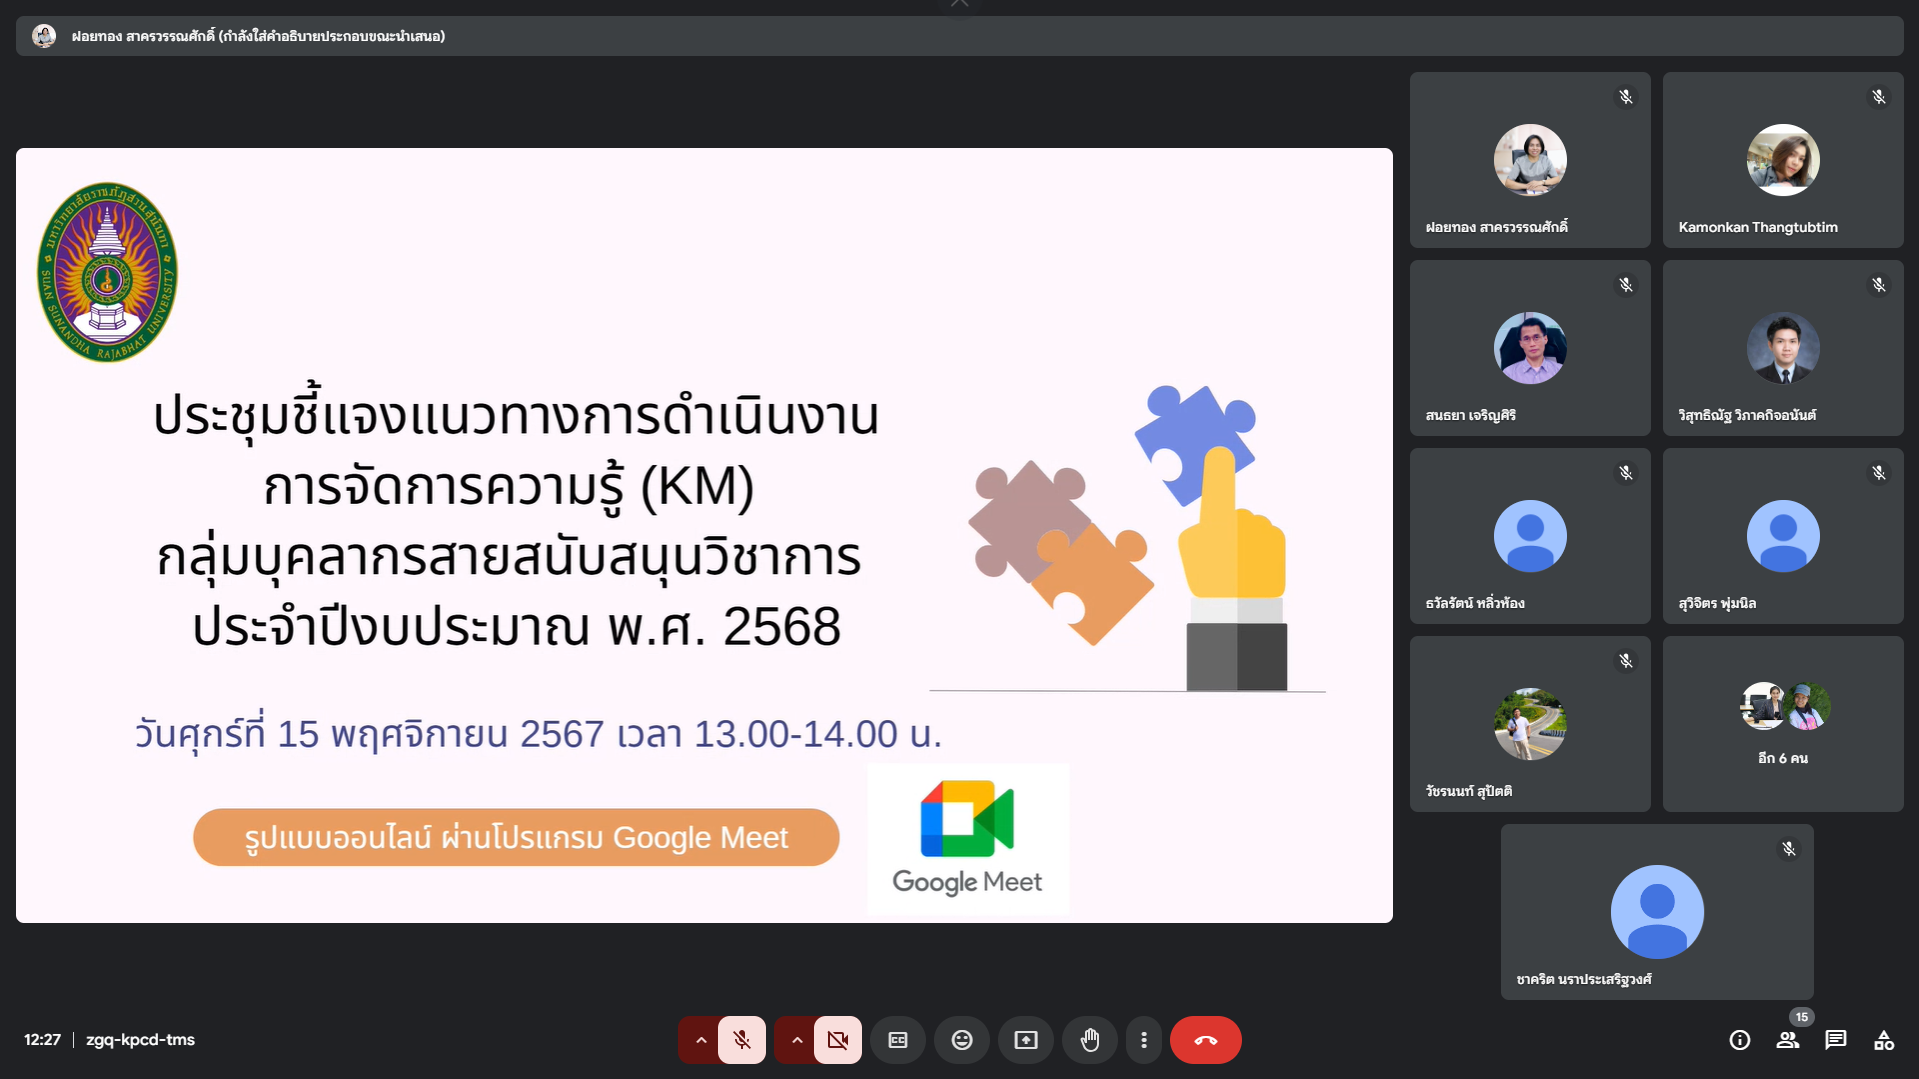Open the activities panel

click(1883, 1040)
